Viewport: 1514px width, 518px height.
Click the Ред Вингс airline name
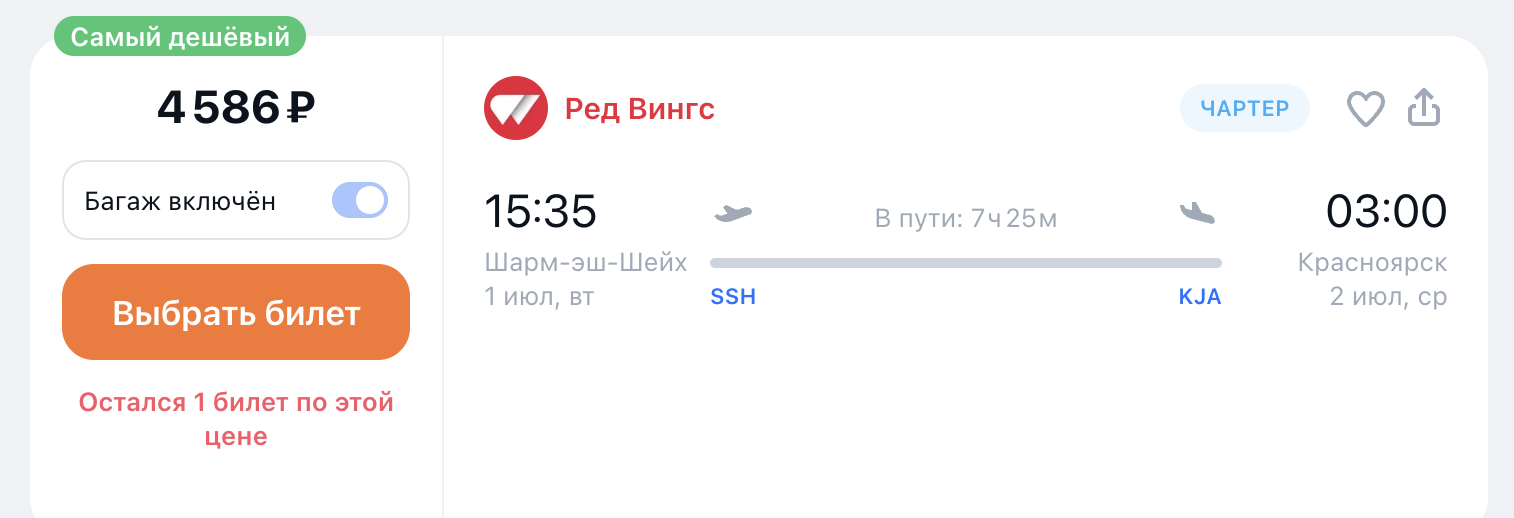pos(640,108)
